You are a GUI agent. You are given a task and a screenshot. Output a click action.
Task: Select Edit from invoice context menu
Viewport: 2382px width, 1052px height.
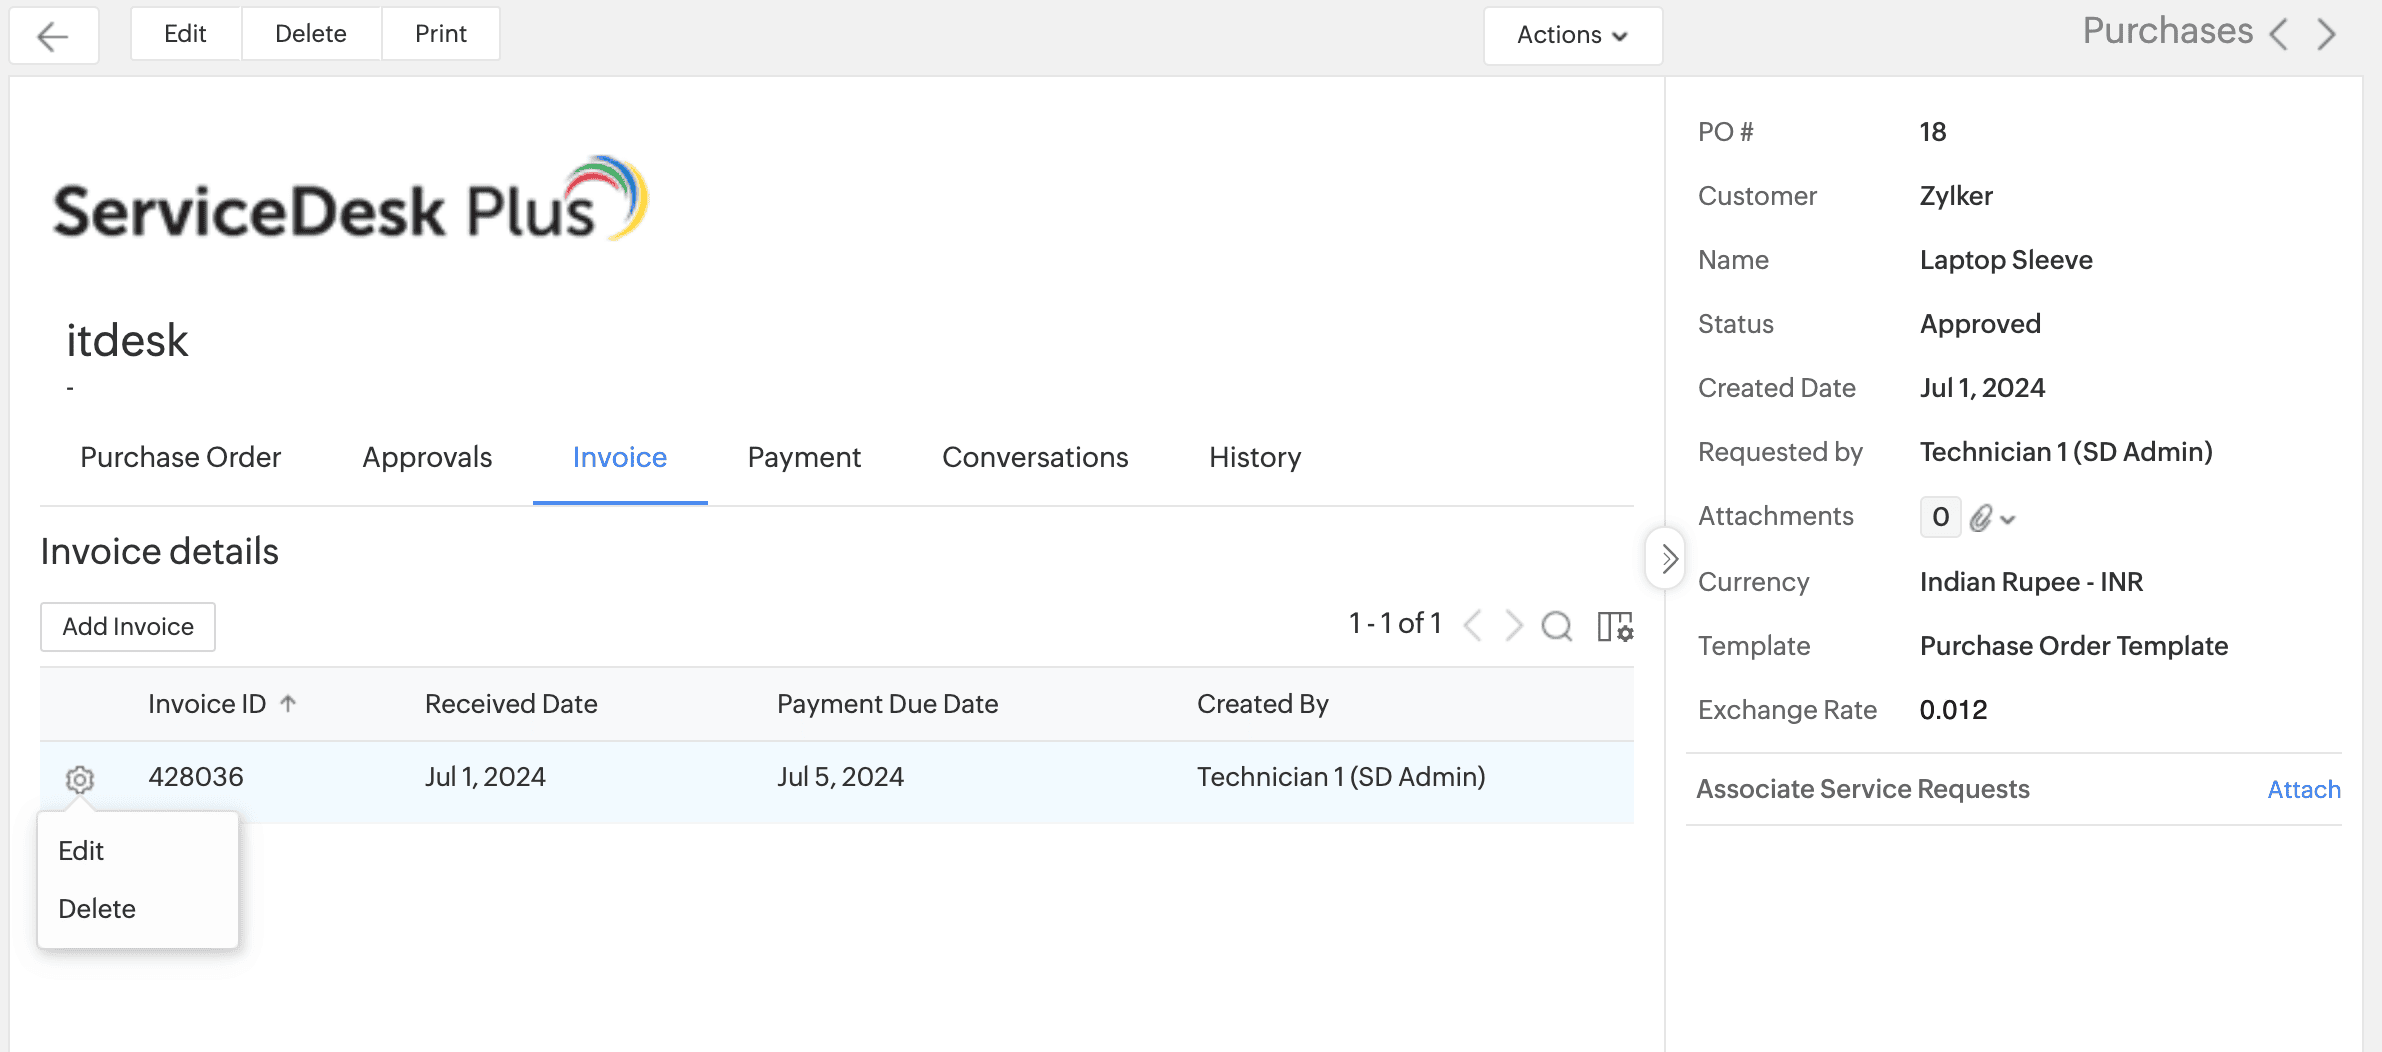coord(81,851)
